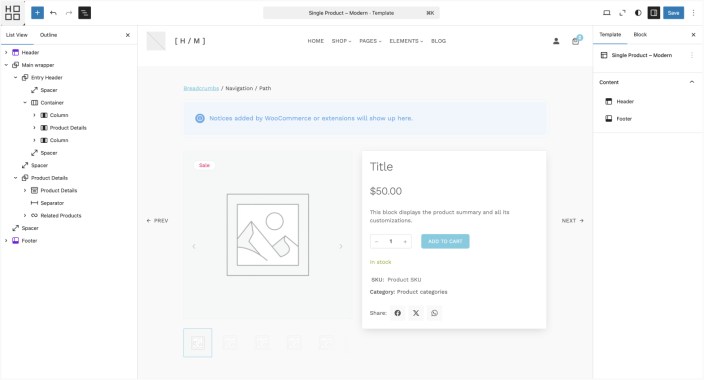Open zoom-out view icon
The width and height of the screenshot is (704, 380).
point(622,13)
